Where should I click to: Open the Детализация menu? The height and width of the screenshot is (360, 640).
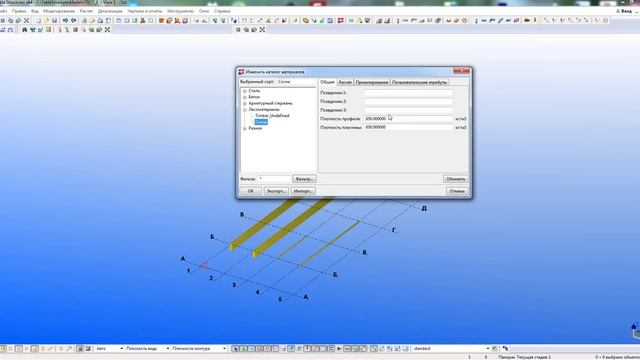(x=110, y=11)
